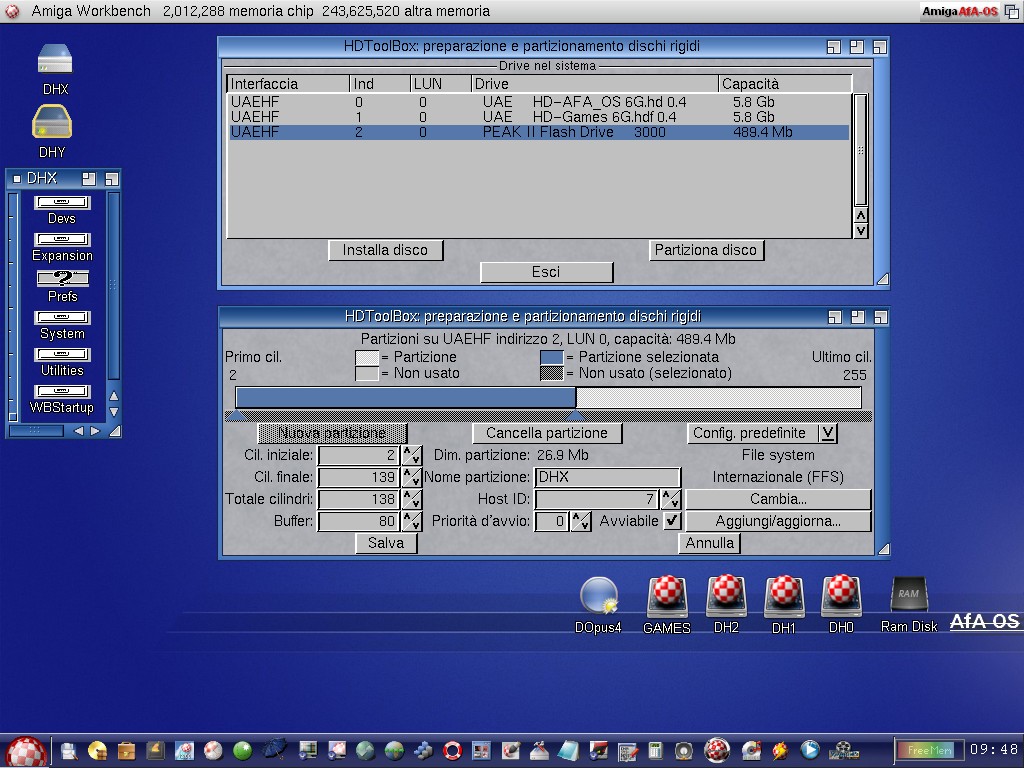Click the Cil. iniziale stepper arrows

[411, 455]
